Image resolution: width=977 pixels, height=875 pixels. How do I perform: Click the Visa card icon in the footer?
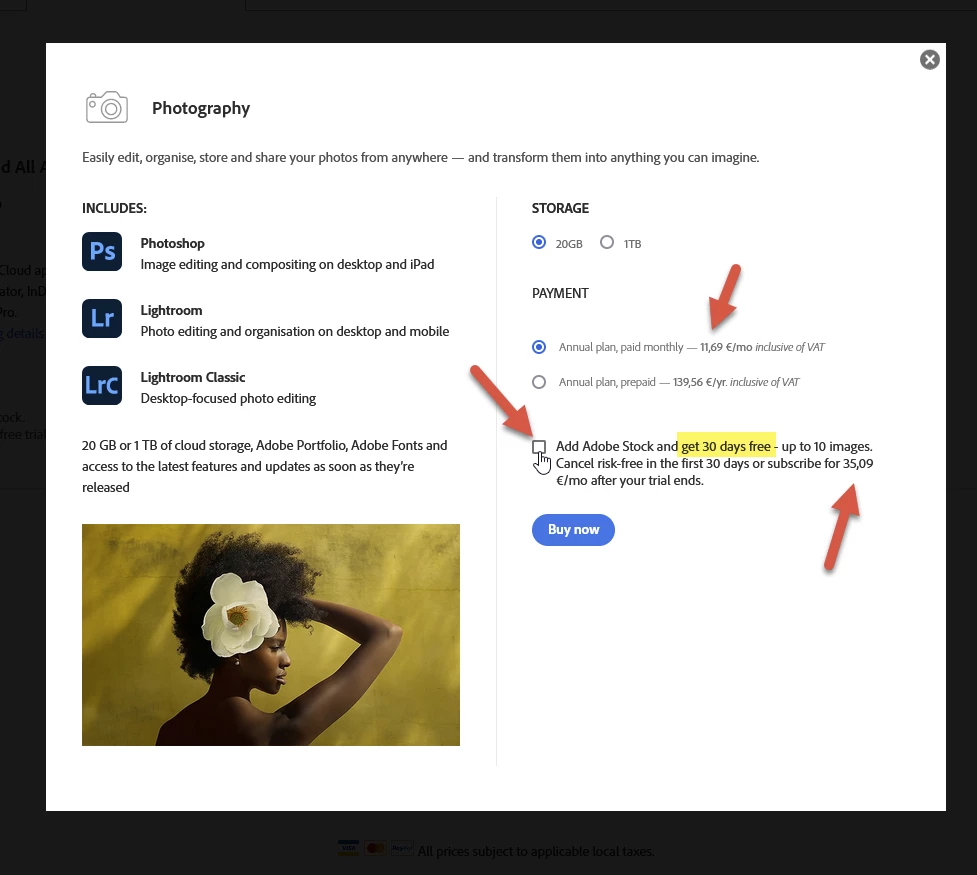pos(348,848)
